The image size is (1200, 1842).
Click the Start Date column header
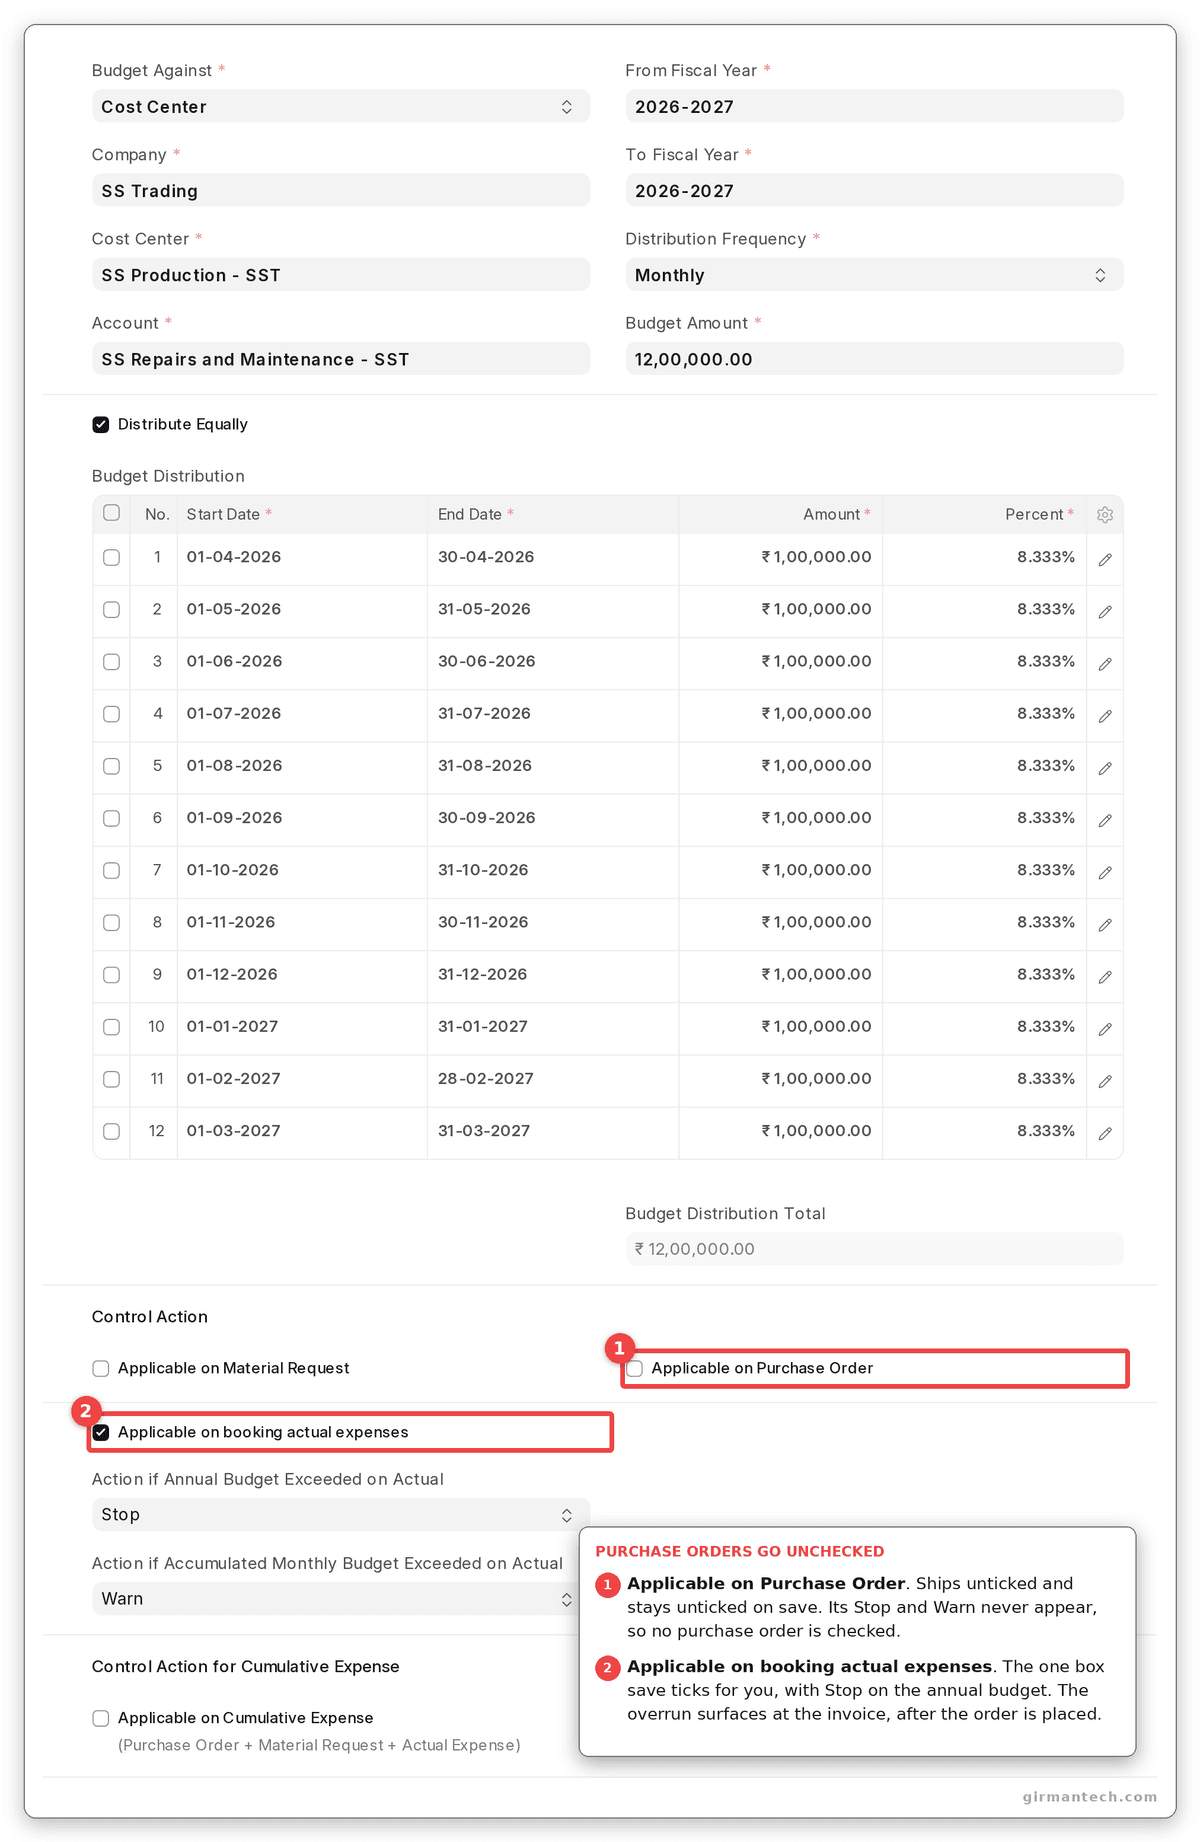pyautogui.click(x=302, y=514)
